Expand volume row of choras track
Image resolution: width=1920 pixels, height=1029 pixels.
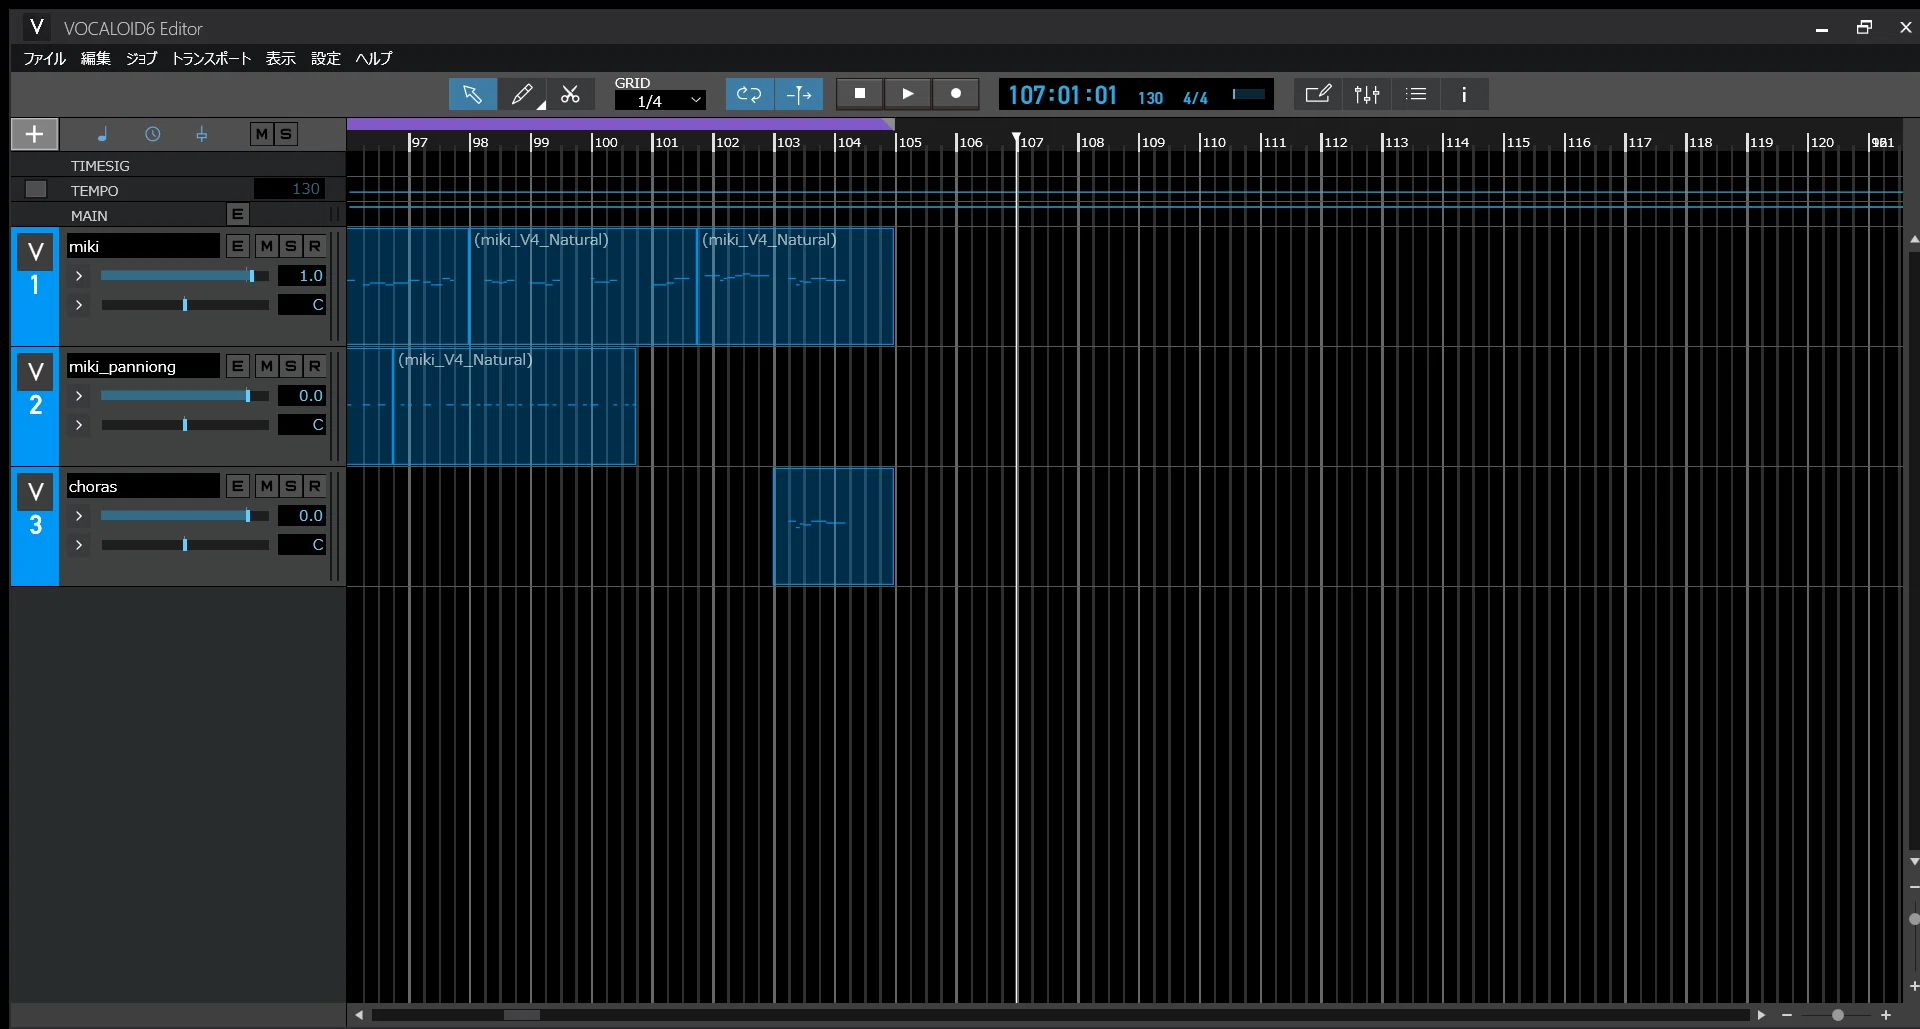79,516
